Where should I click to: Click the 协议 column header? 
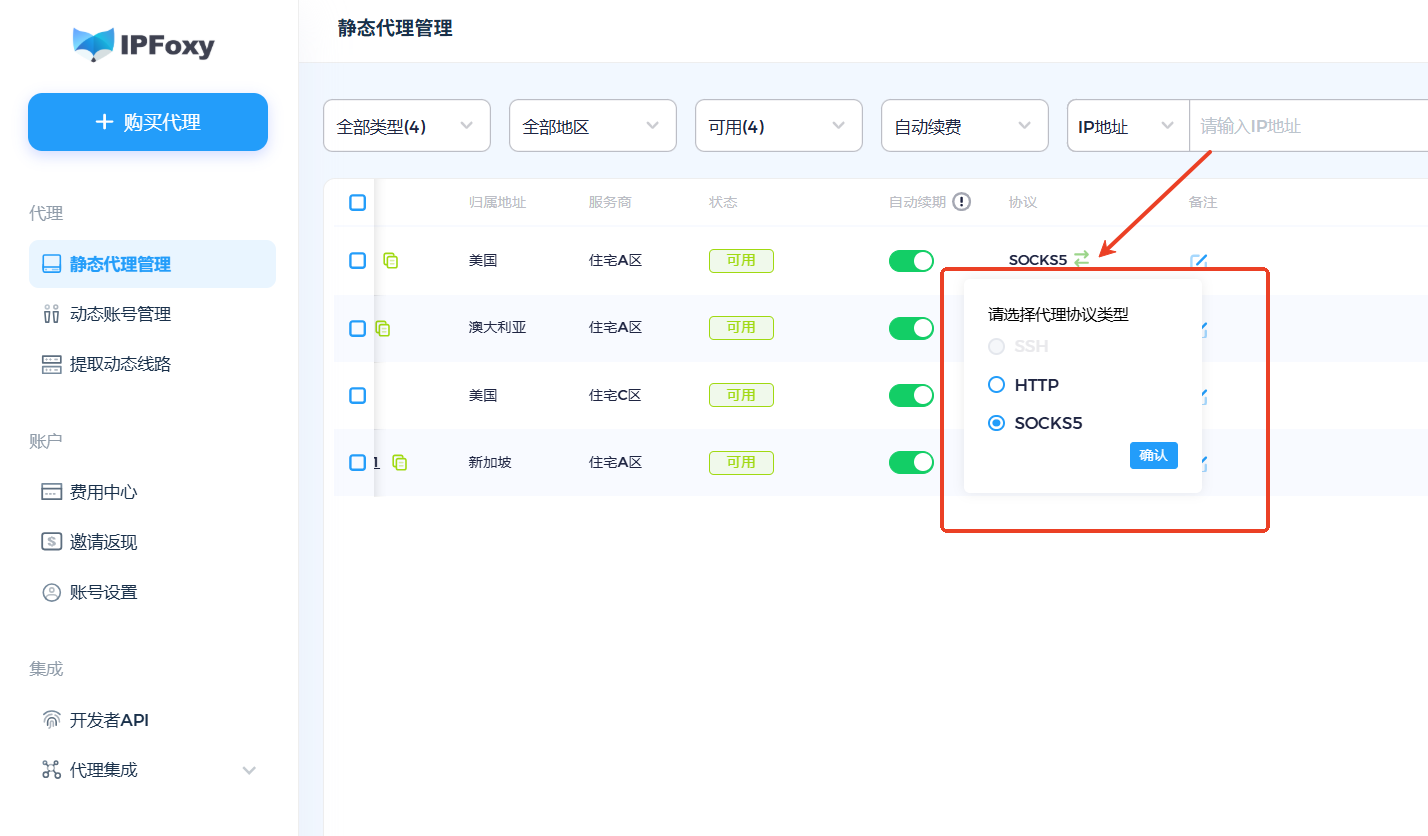tap(1023, 202)
